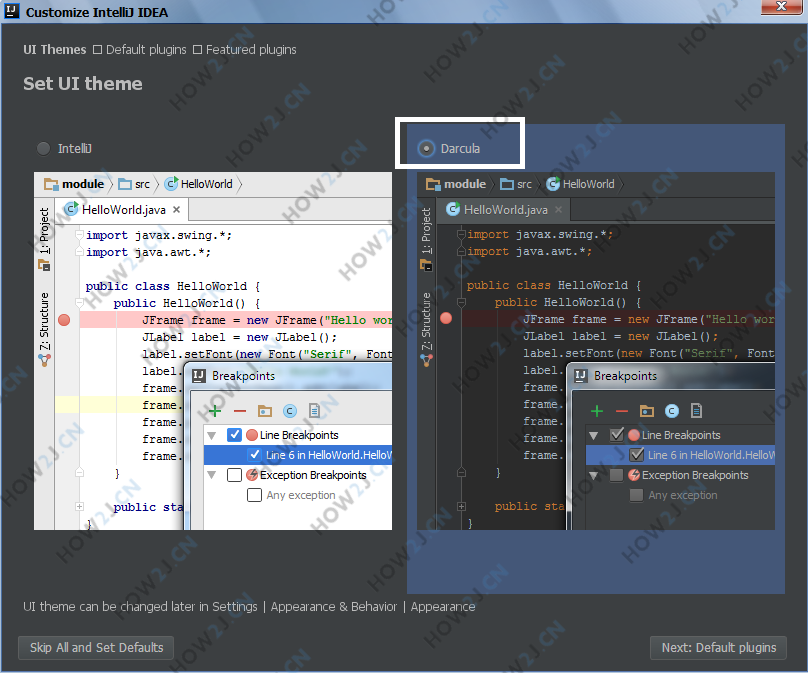This screenshot has height=673, width=808.
Task: Collapse Line Breakpoints tree node in Darcula preview
Action: pos(594,435)
